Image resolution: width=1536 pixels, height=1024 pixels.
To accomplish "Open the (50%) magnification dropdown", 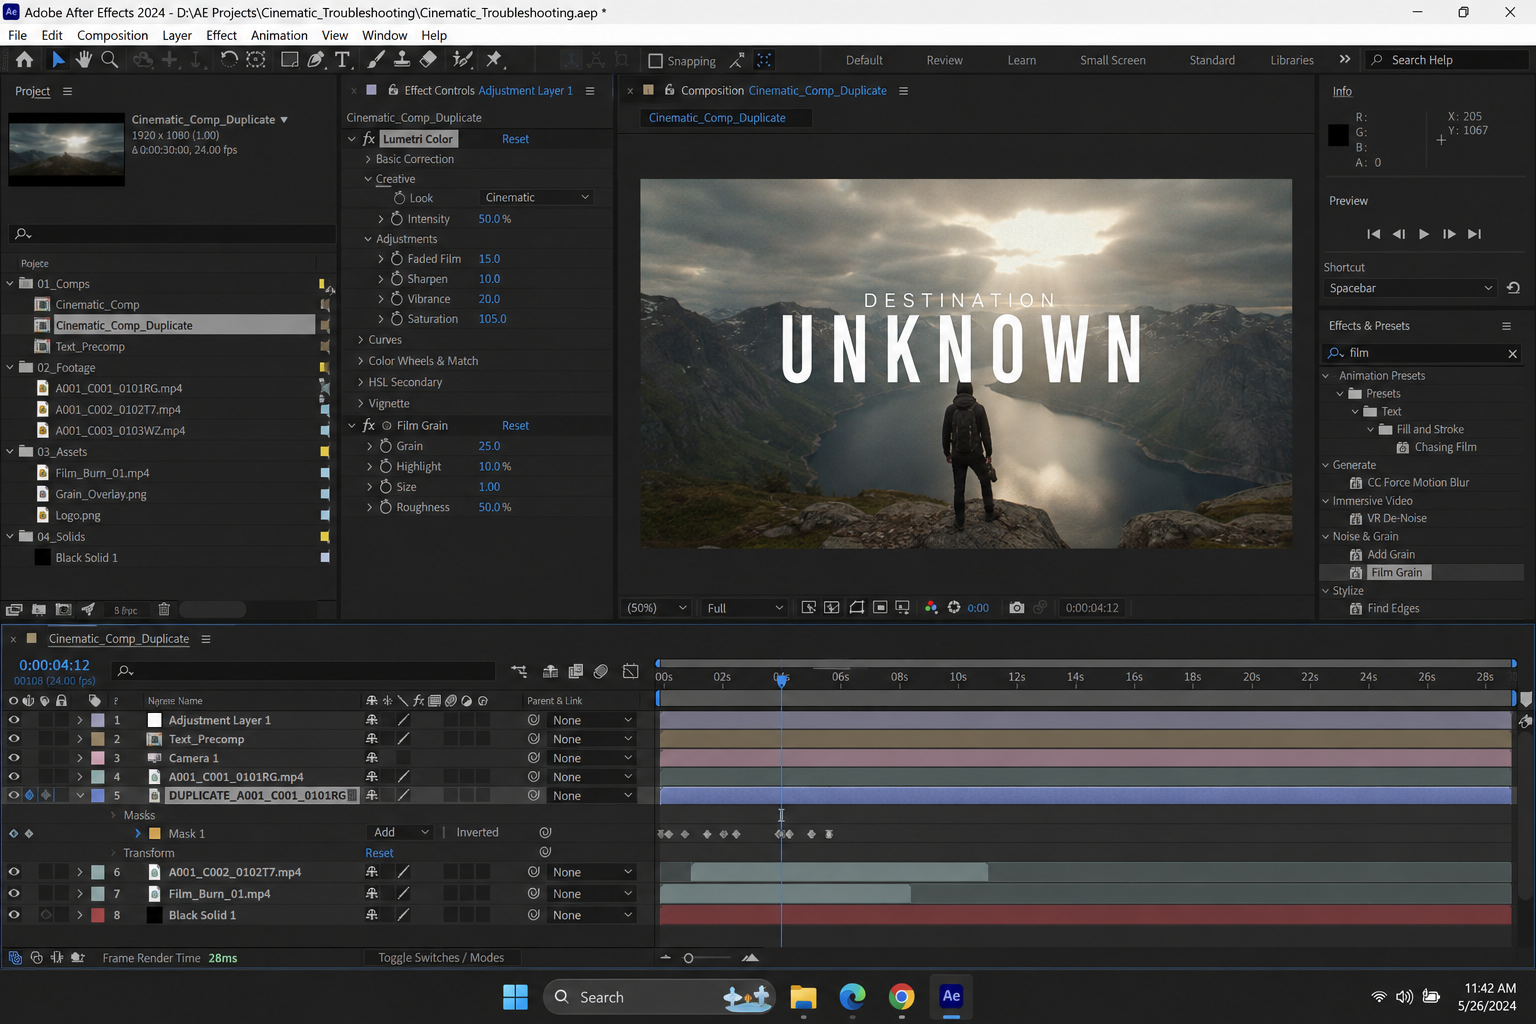I will click(656, 608).
